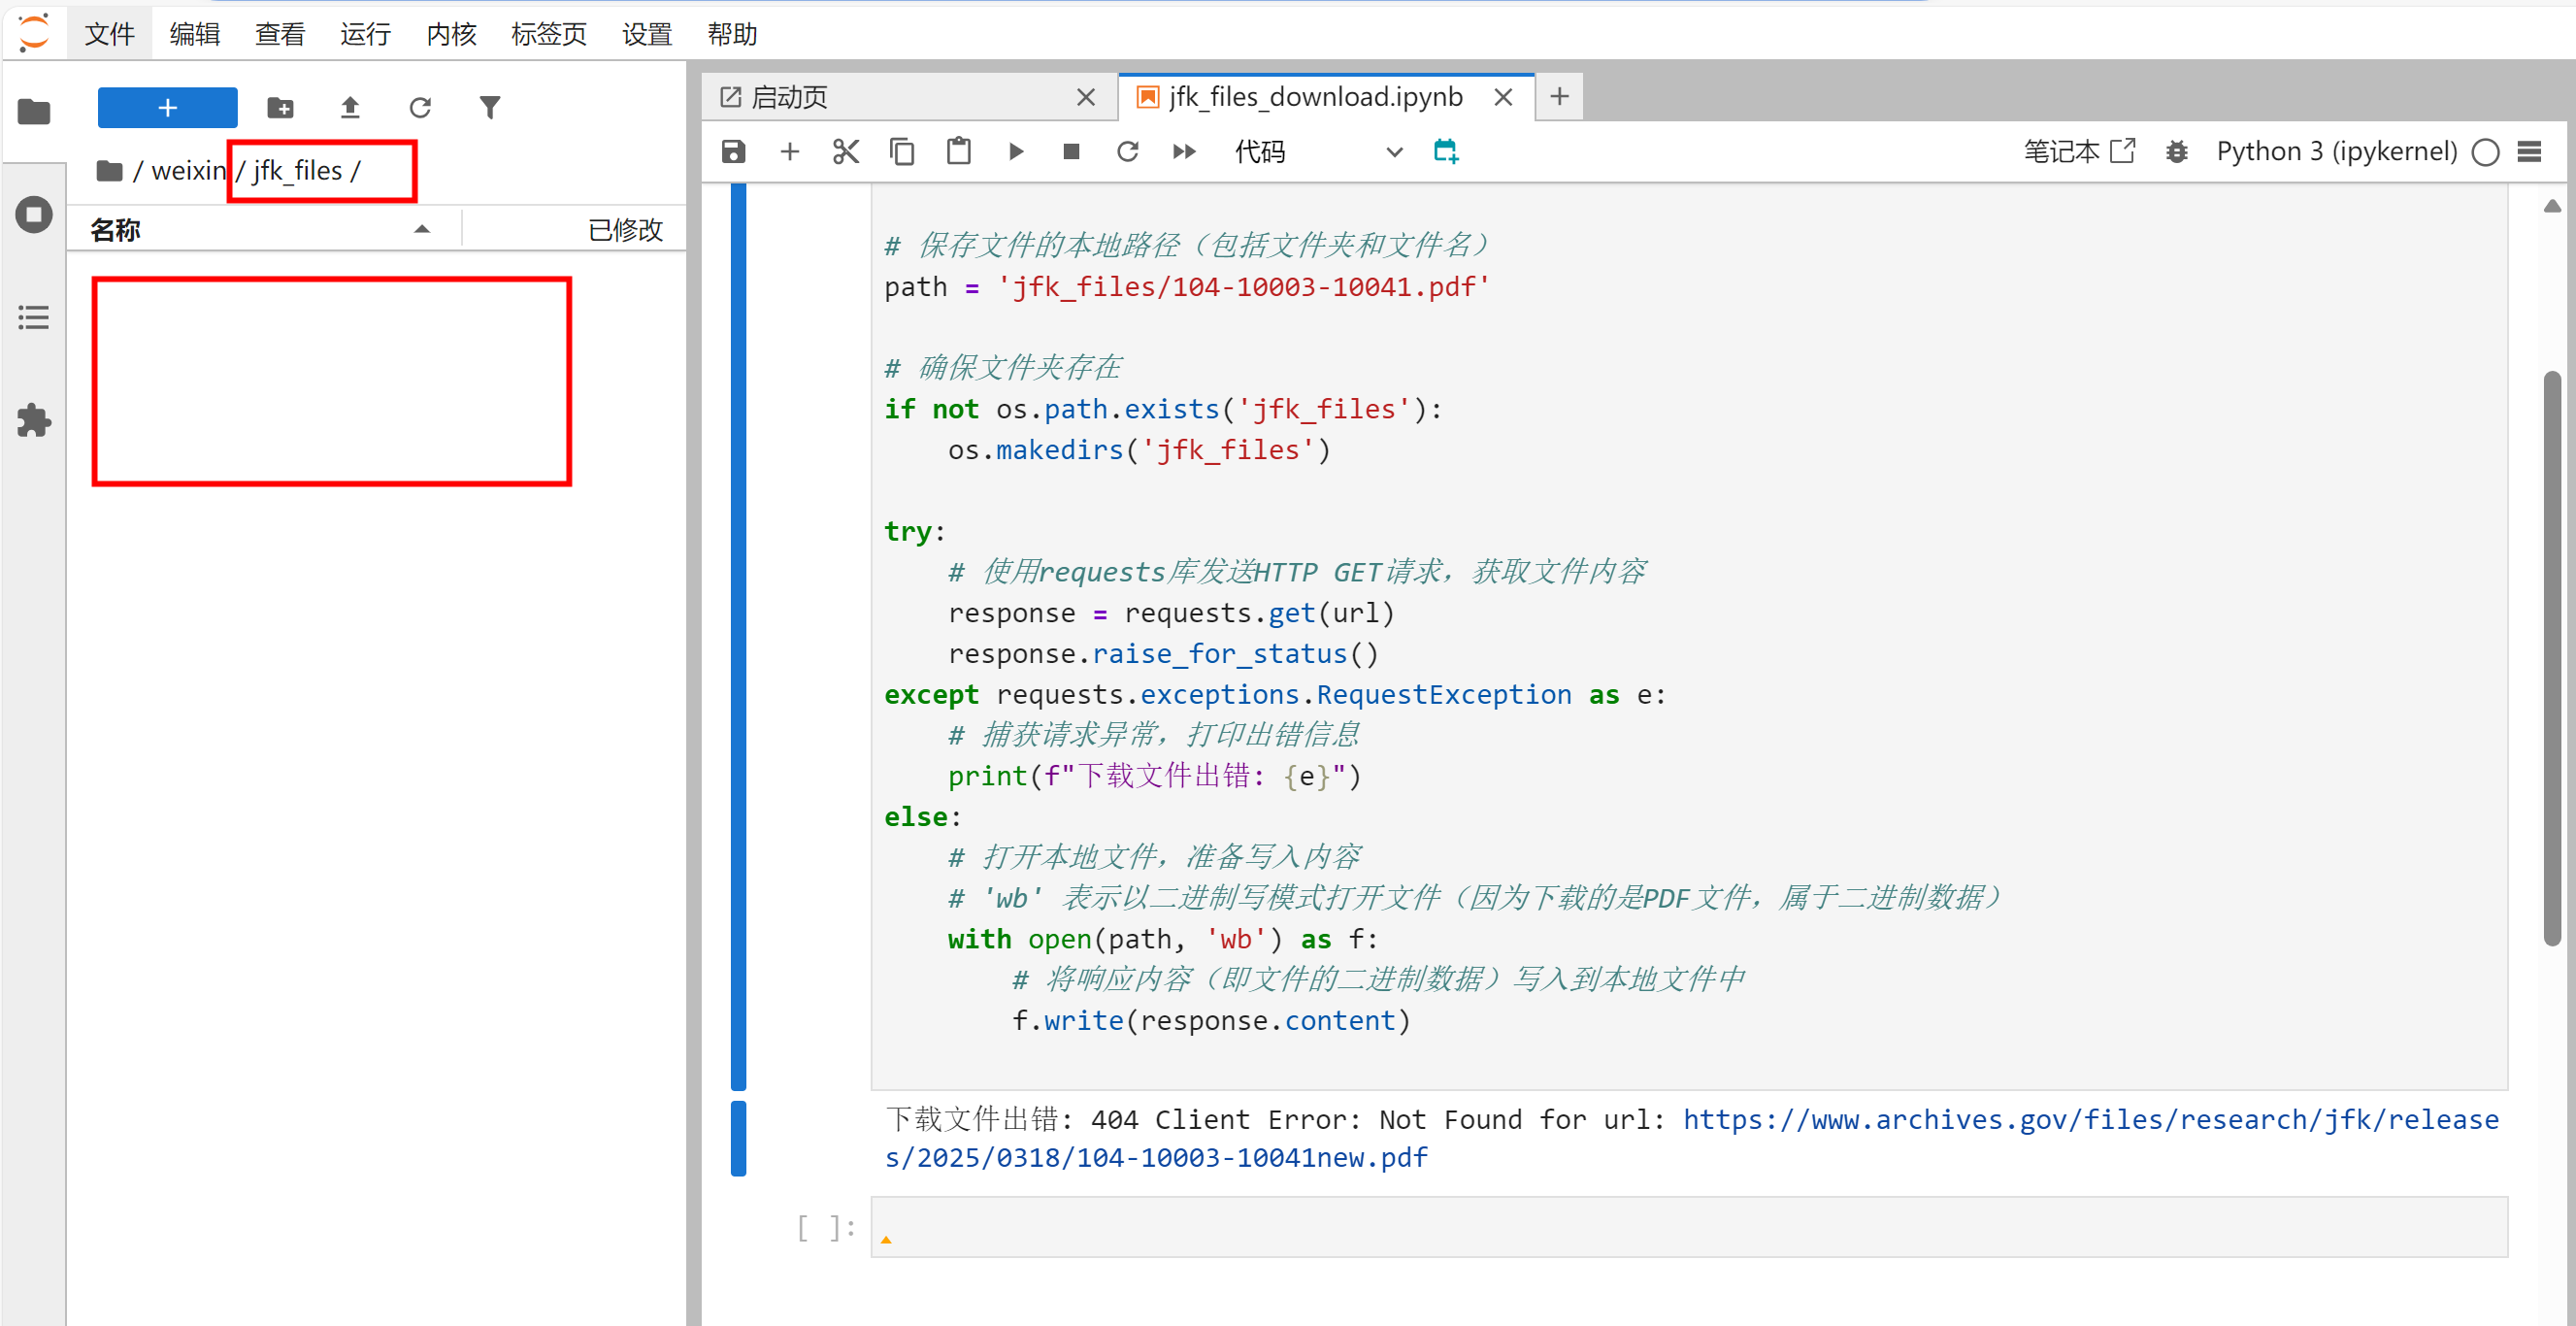Viewport: 2576px width, 1326px height.
Task: Open the extension manager puzzle icon
Action: 34,421
